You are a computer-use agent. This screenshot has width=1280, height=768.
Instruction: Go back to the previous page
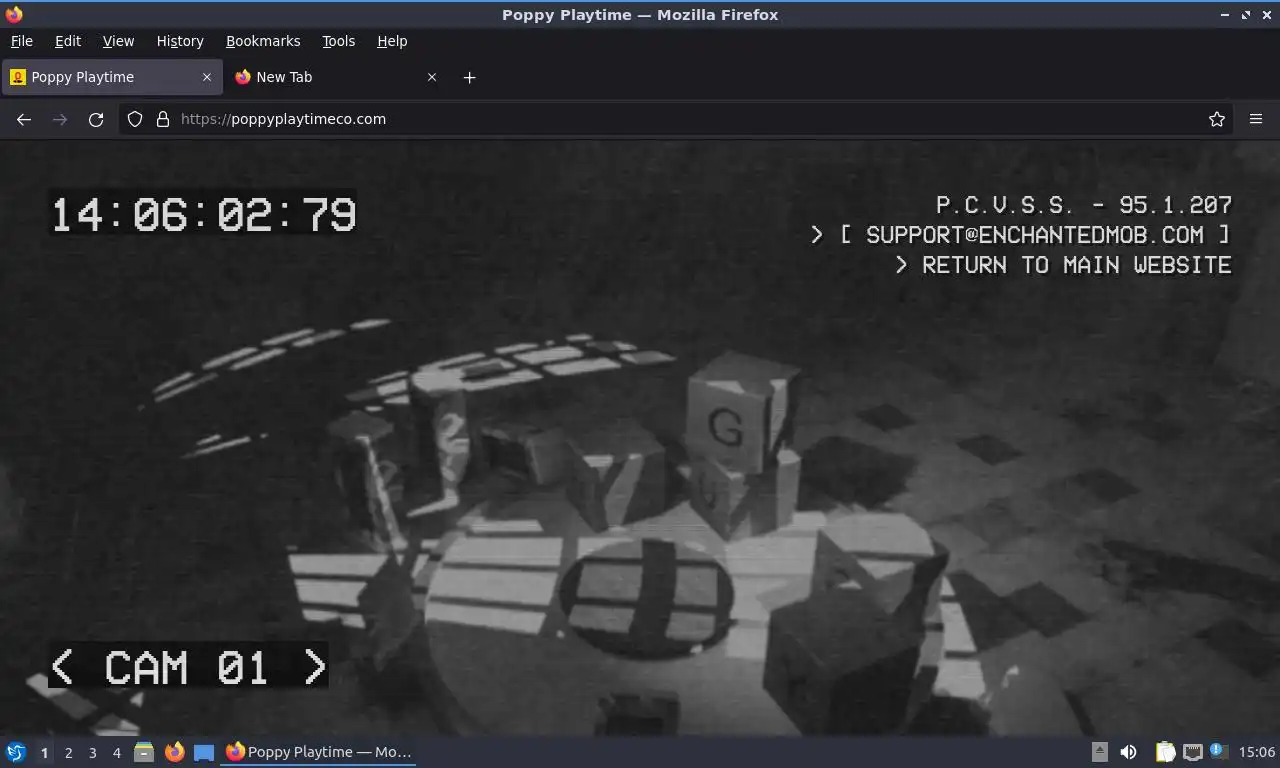coord(24,119)
